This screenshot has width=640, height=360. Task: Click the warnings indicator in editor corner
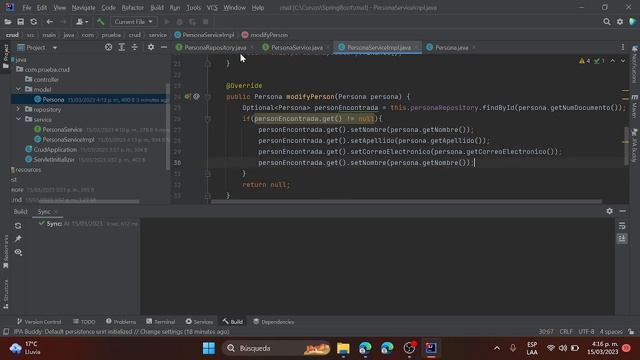[x=584, y=61]
